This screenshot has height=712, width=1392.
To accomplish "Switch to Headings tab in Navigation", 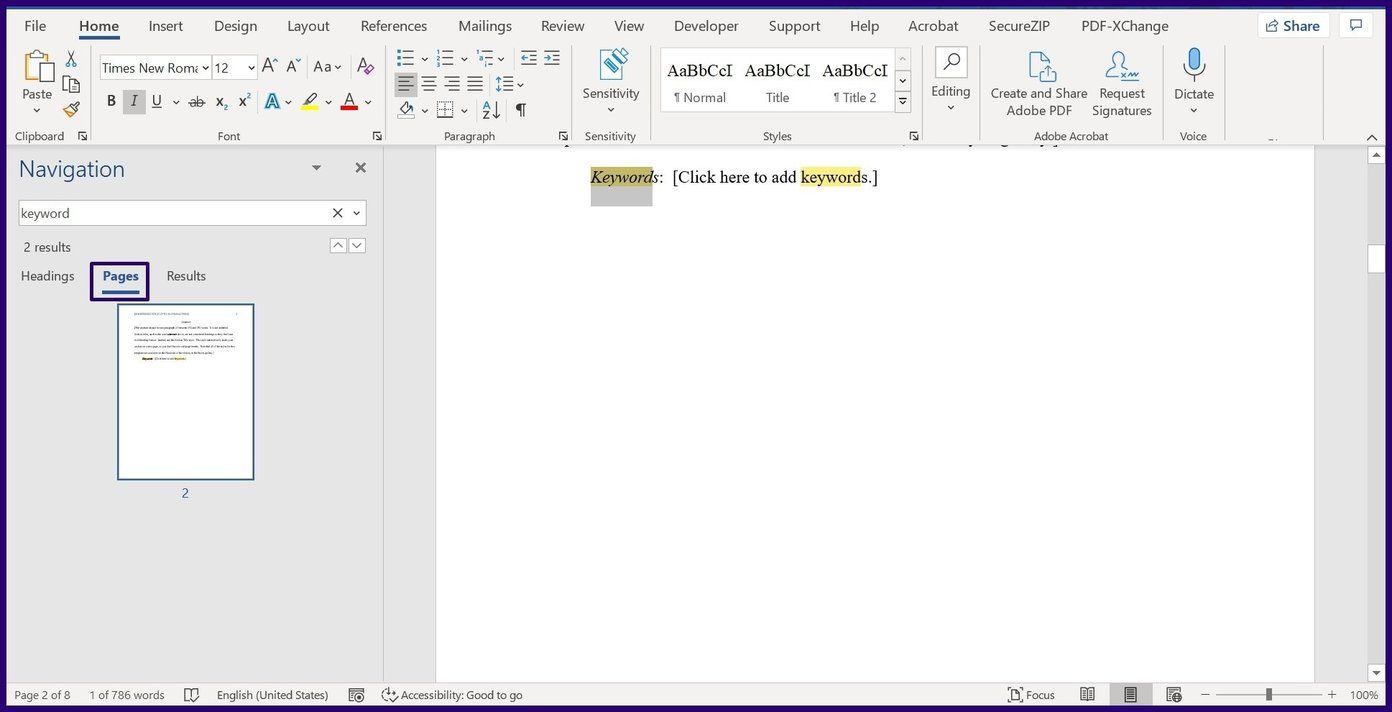I will 48,276.
